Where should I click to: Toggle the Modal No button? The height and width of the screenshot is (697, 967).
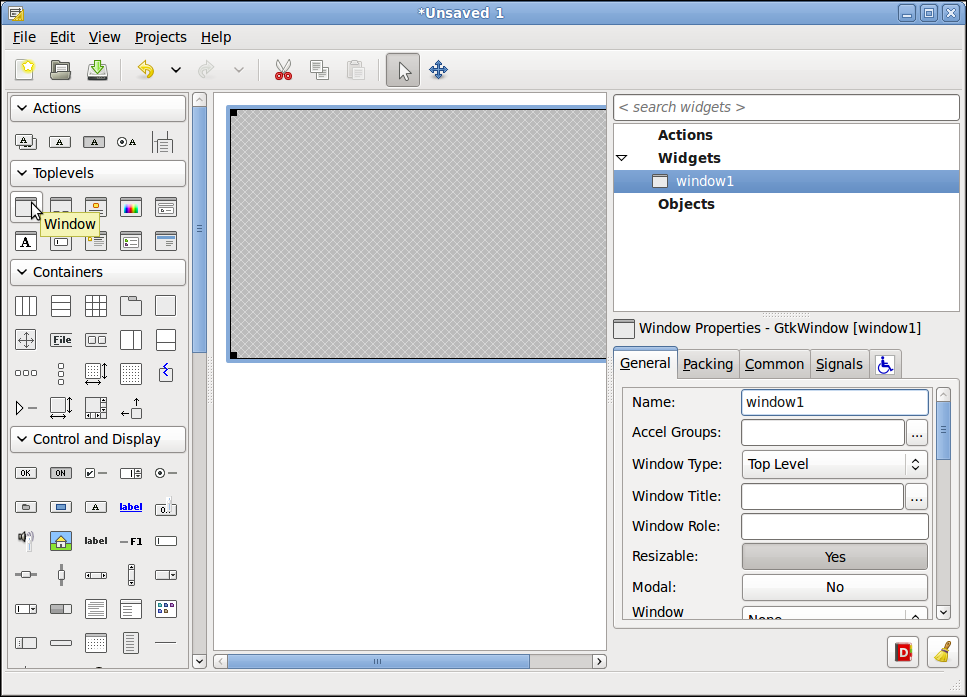point(834,587)
